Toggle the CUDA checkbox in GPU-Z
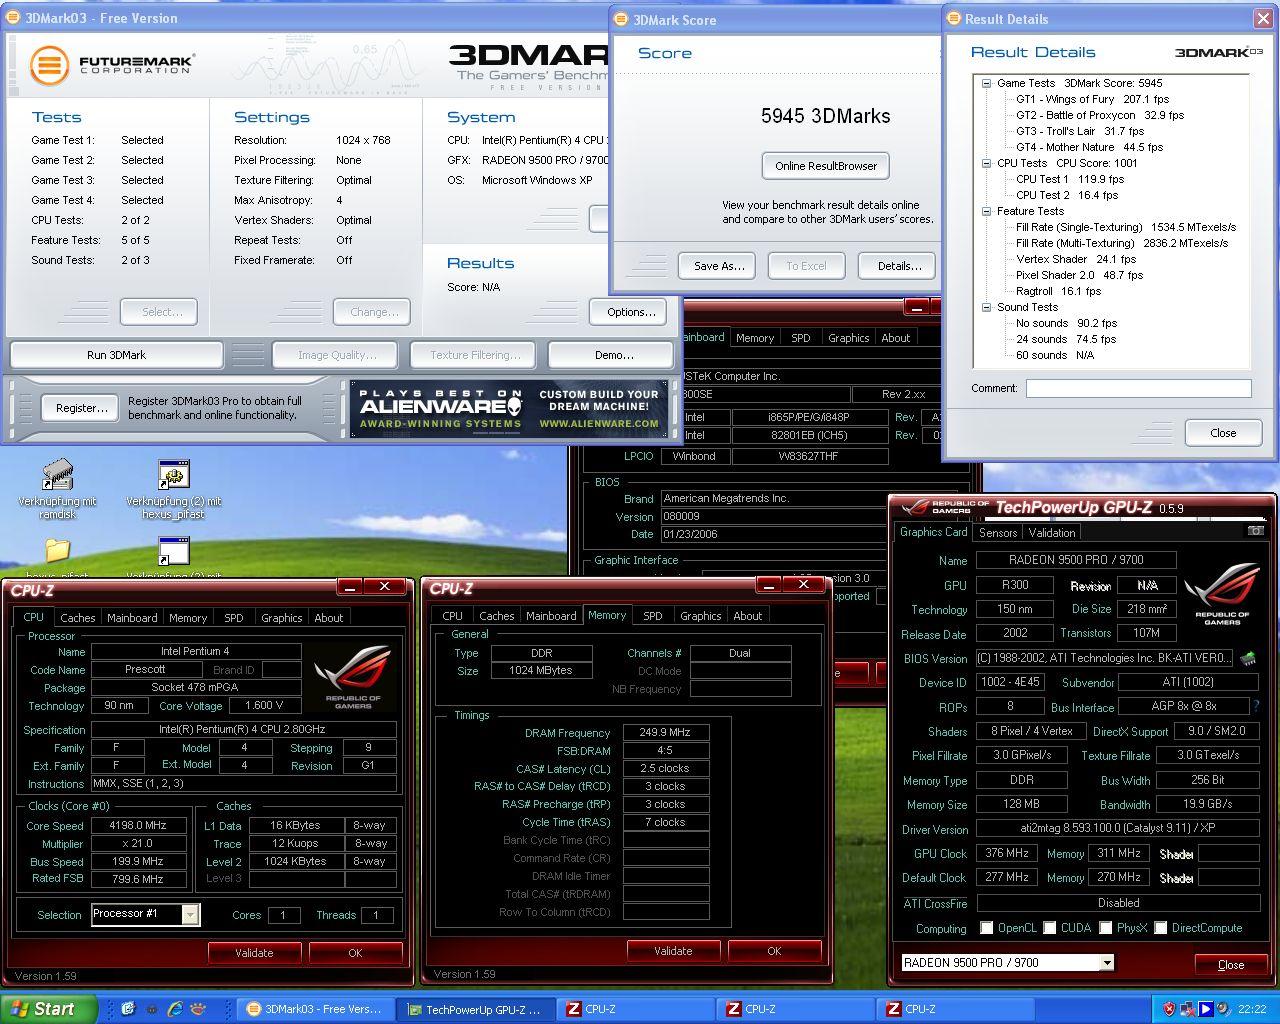This screenshot has width=1280, height=1024. 1049,928
